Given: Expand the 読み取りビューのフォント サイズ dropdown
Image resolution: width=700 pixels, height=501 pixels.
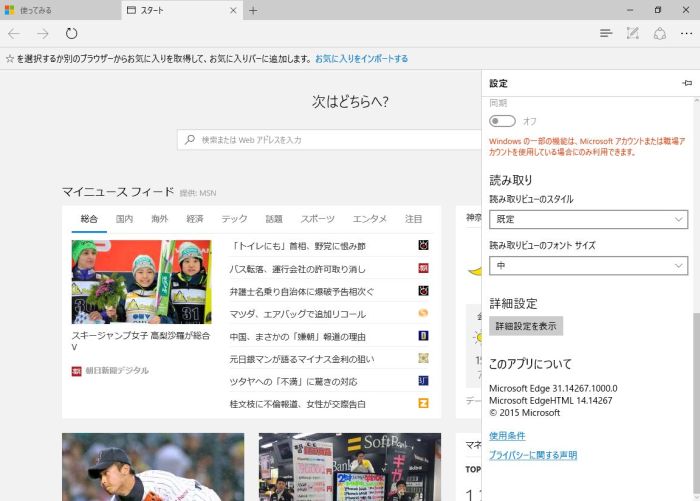Looking at the screenshot, I should 588,265.
